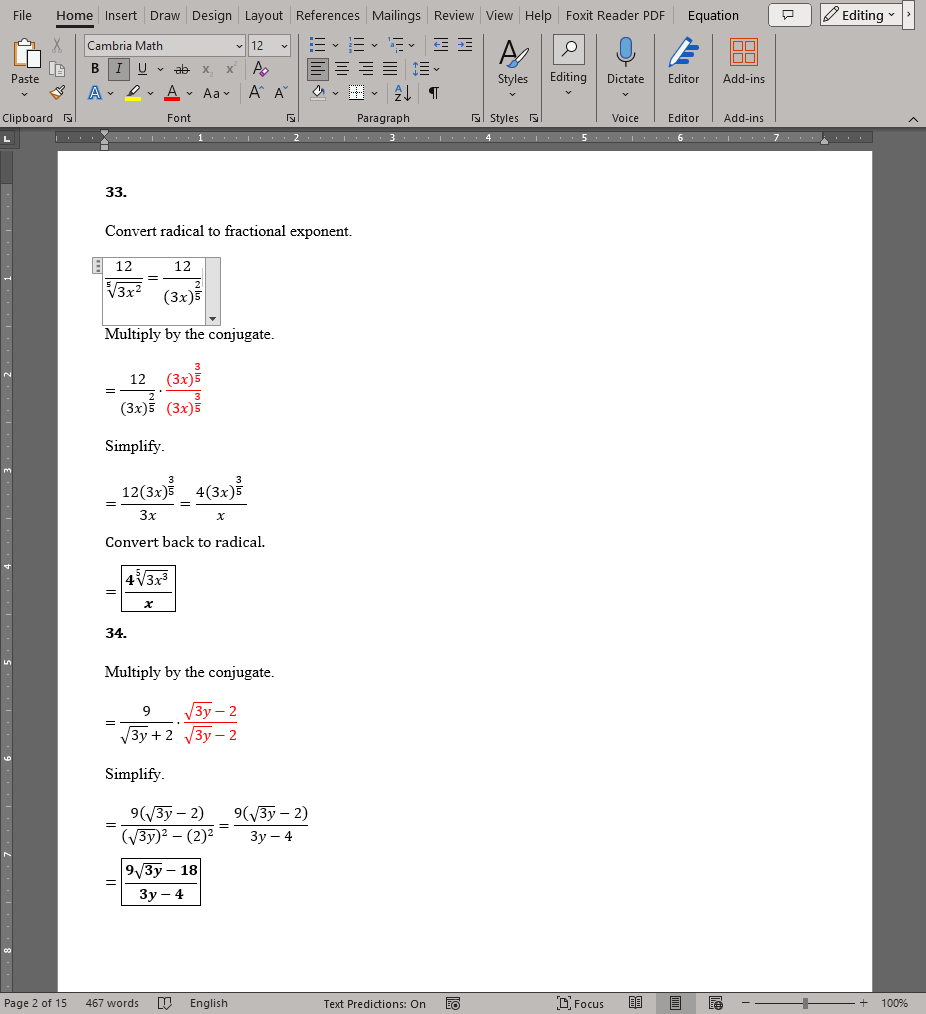Toggle Text Predictions: On

[374, 1004]
